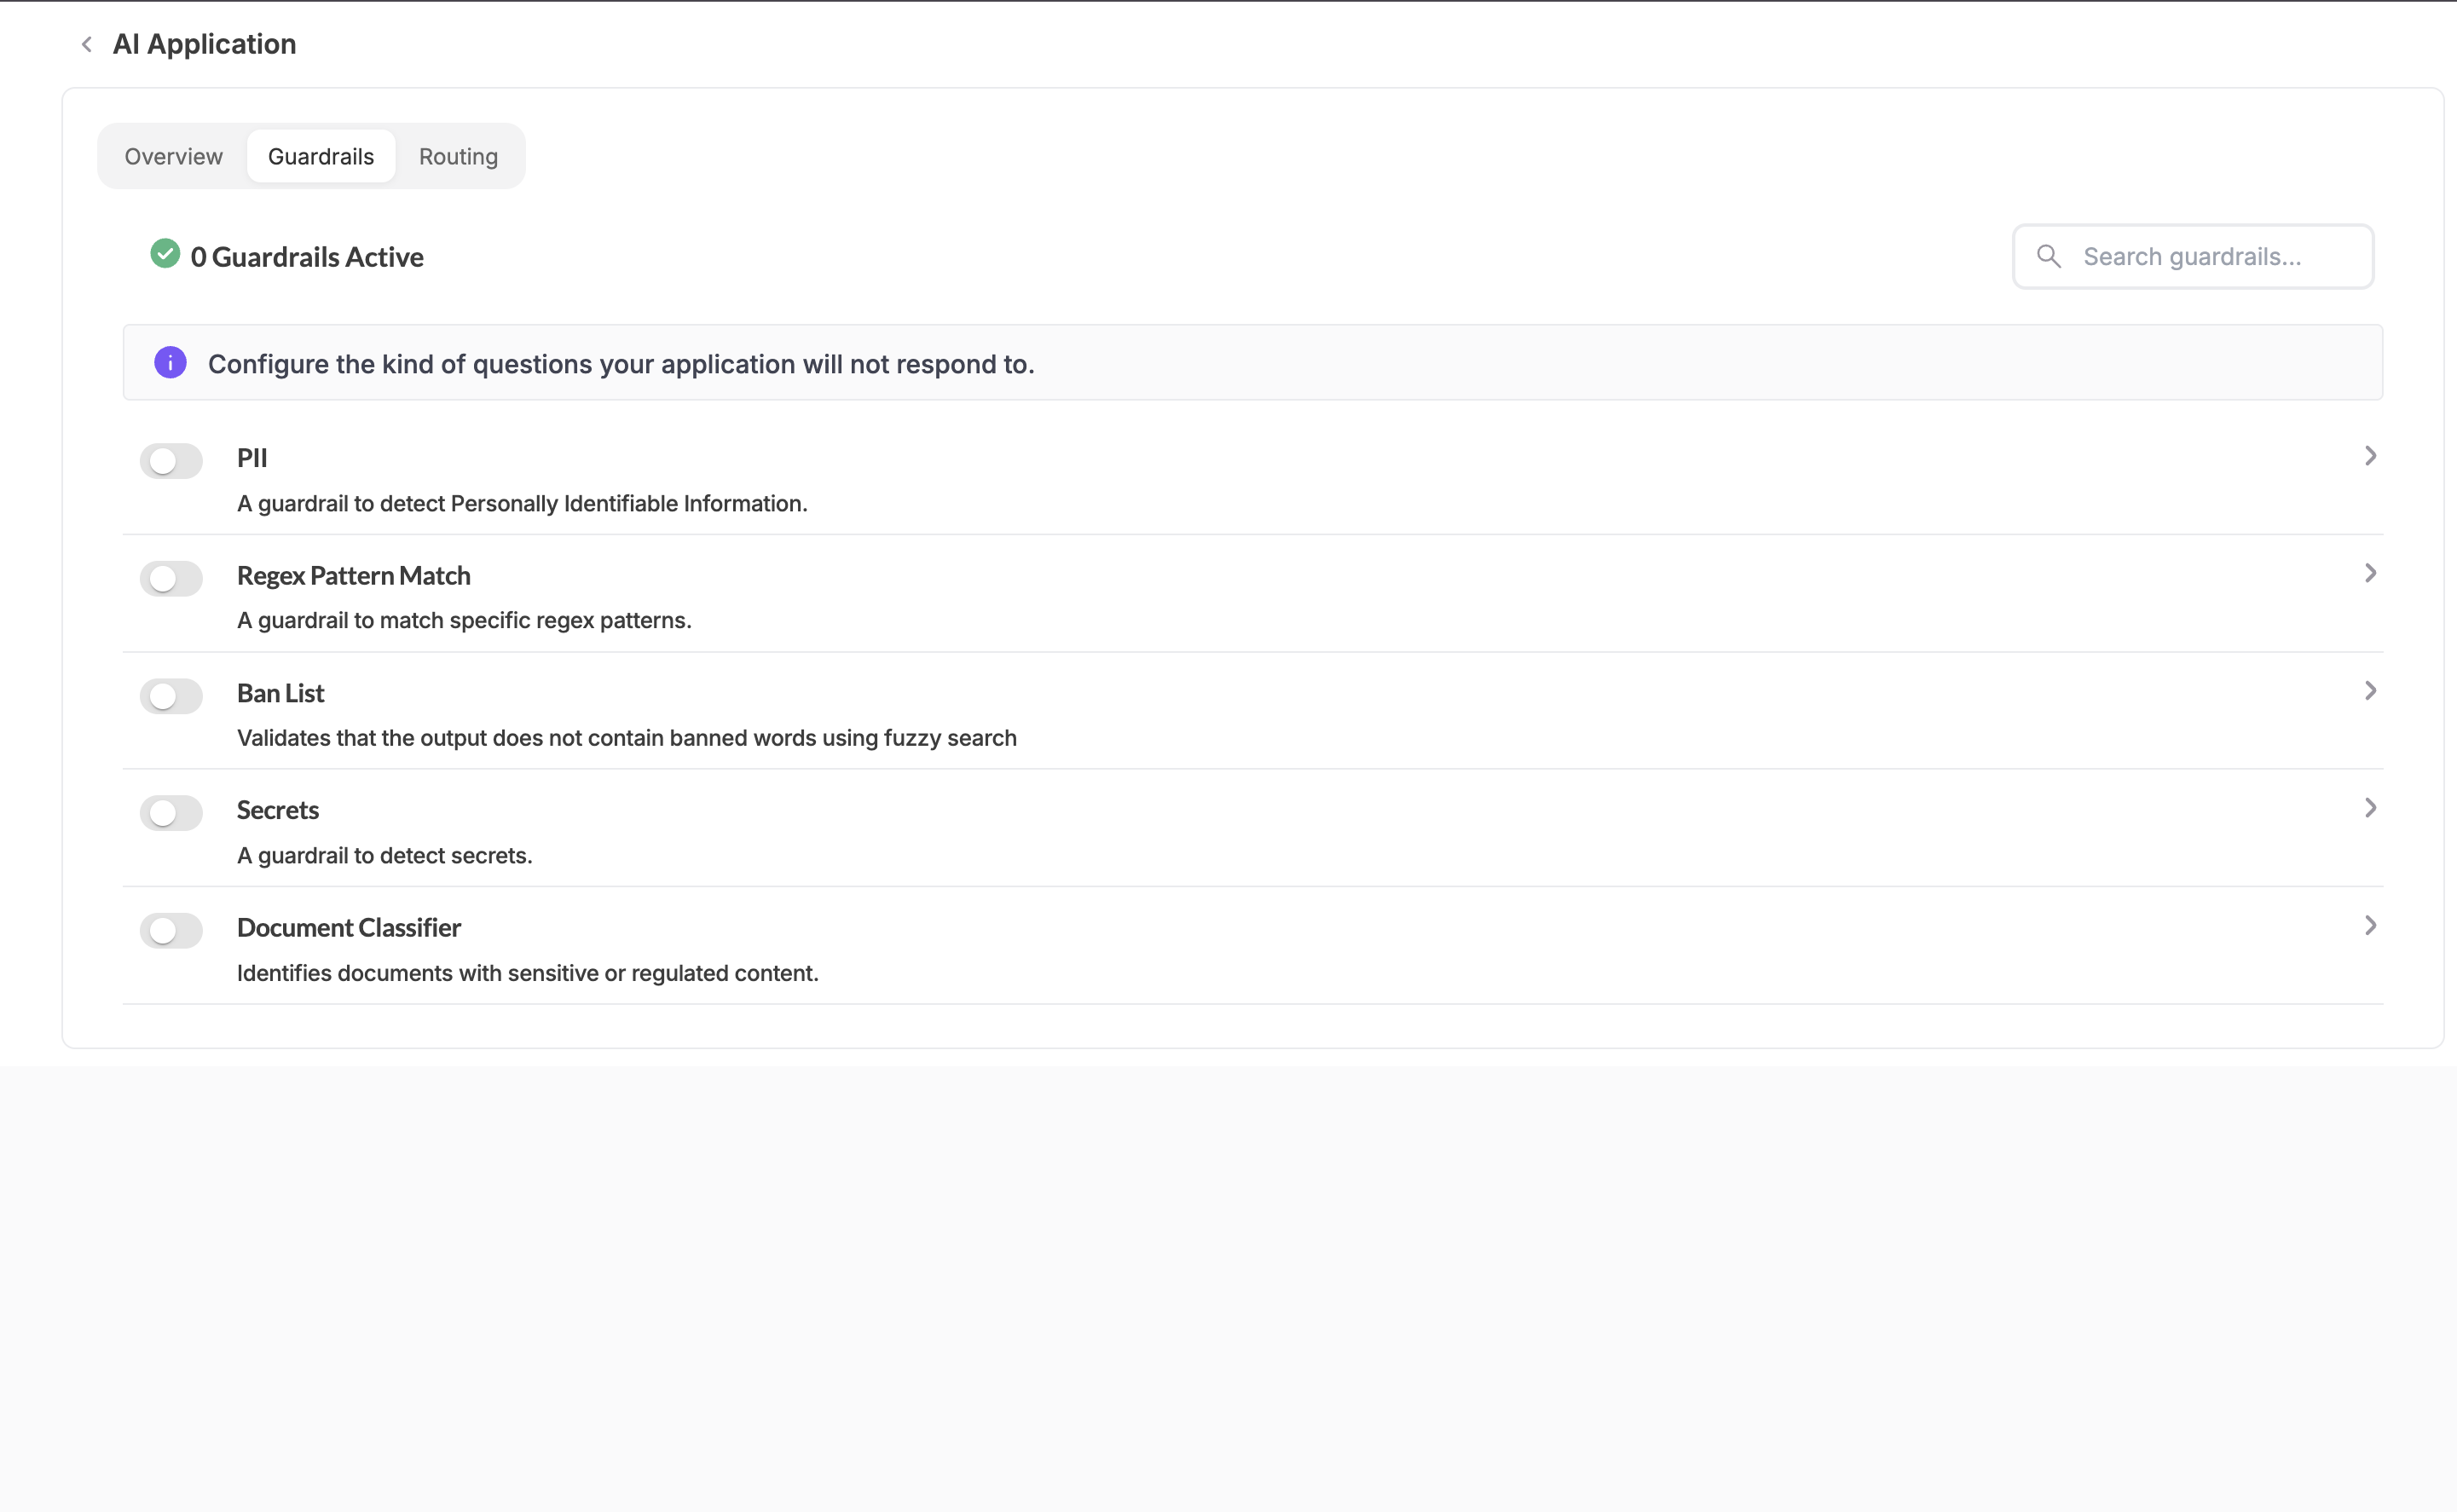Go back using the arrow beside AI Application
Image resolution: width=2457 pixels, height=1512 pixels.
(87, 44)
